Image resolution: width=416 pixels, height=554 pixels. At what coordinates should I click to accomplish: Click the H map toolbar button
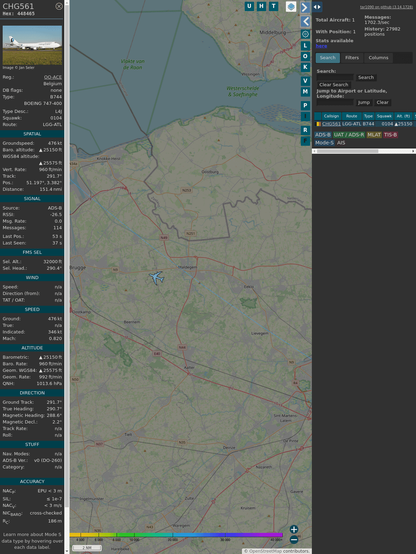[x=261, y=6]
